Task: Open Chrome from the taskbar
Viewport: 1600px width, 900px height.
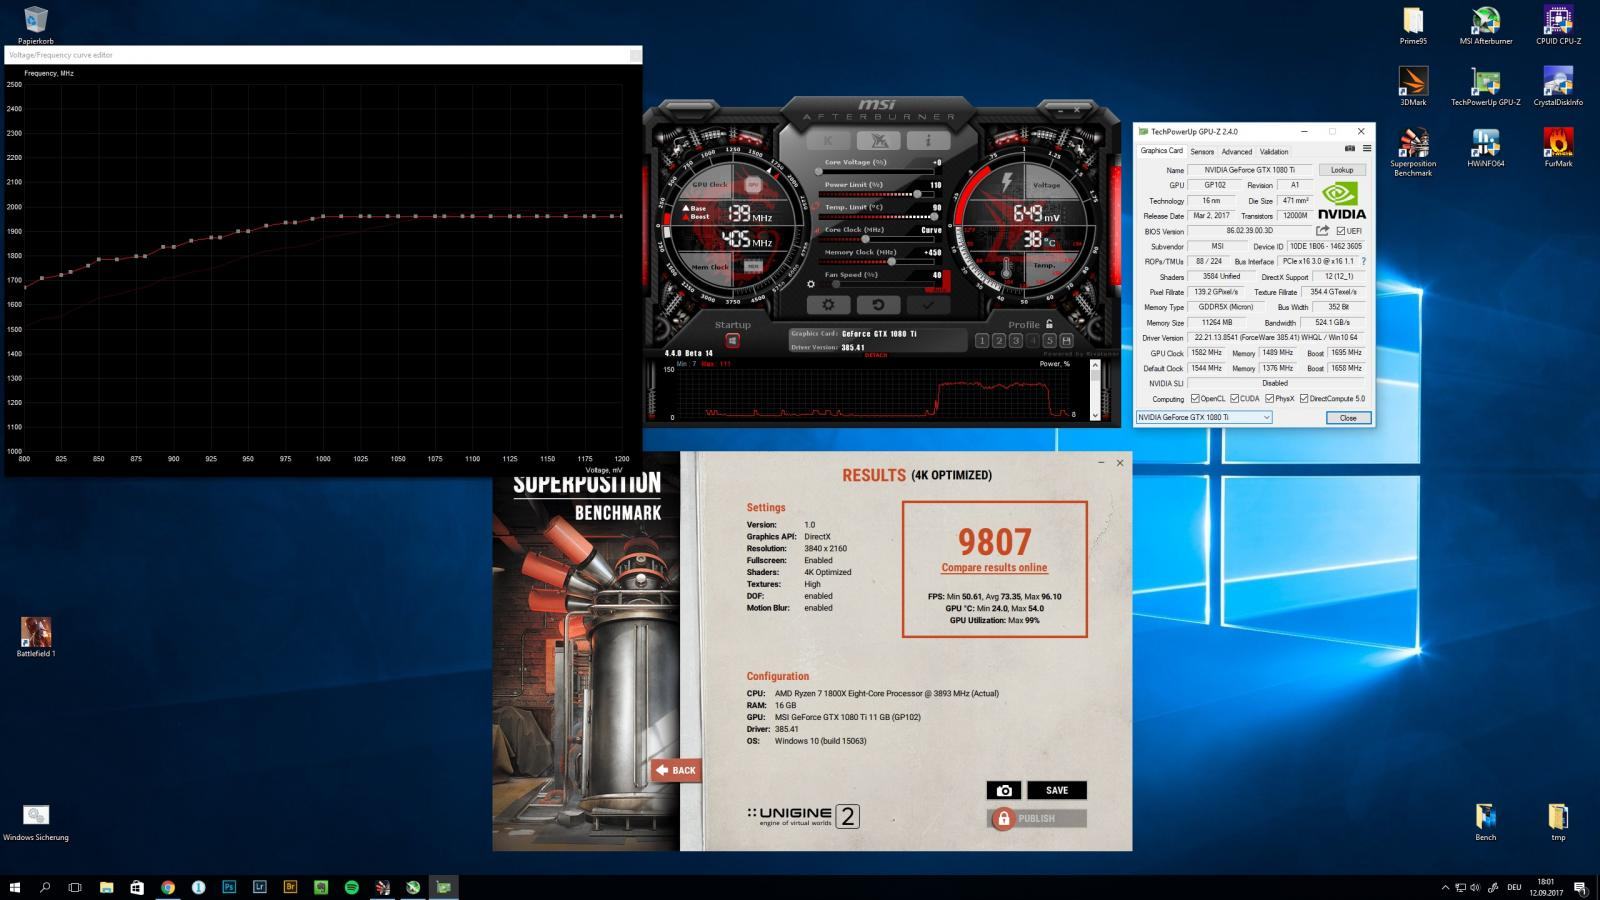Action: (x=168, y=887)
